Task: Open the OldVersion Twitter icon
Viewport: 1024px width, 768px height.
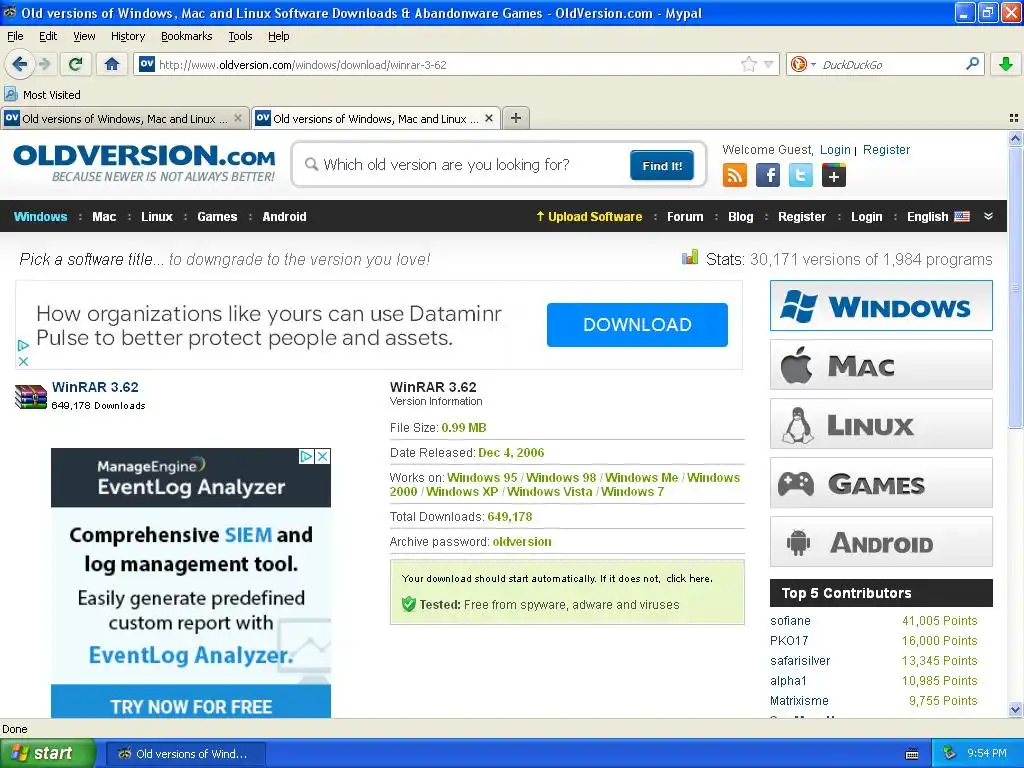Action: click(x=801, y=175)
